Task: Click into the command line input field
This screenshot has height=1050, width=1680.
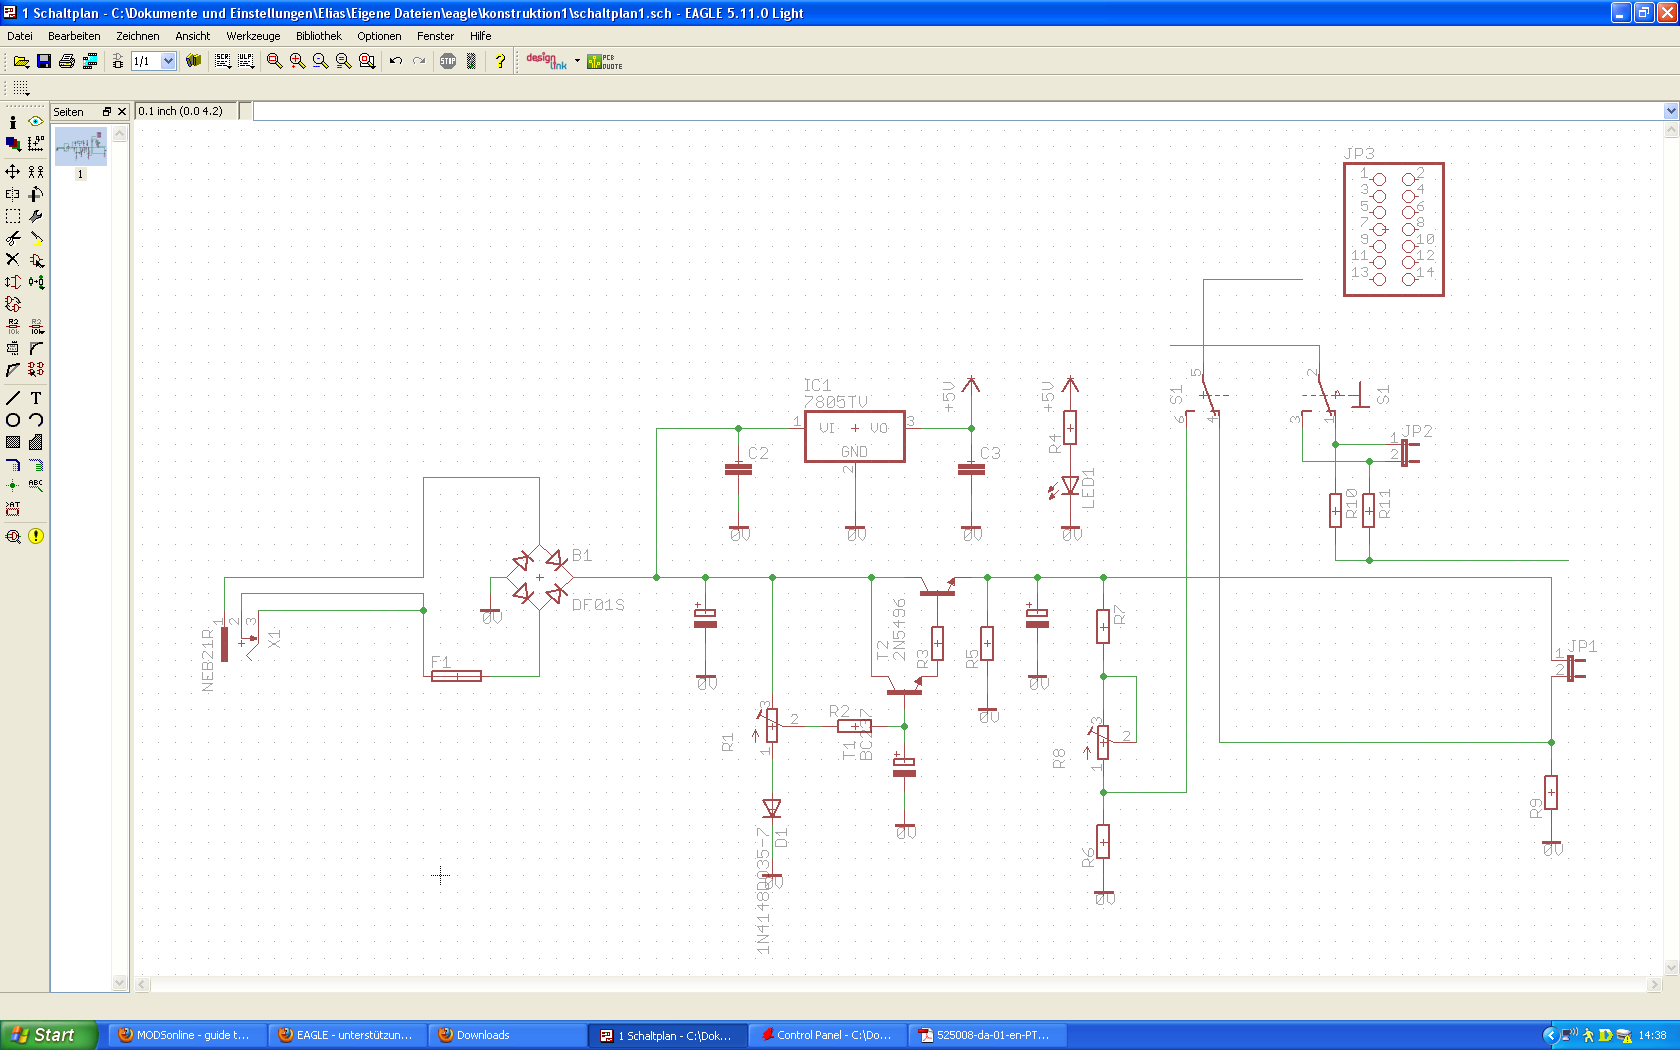Action: (x=957, y=111)
